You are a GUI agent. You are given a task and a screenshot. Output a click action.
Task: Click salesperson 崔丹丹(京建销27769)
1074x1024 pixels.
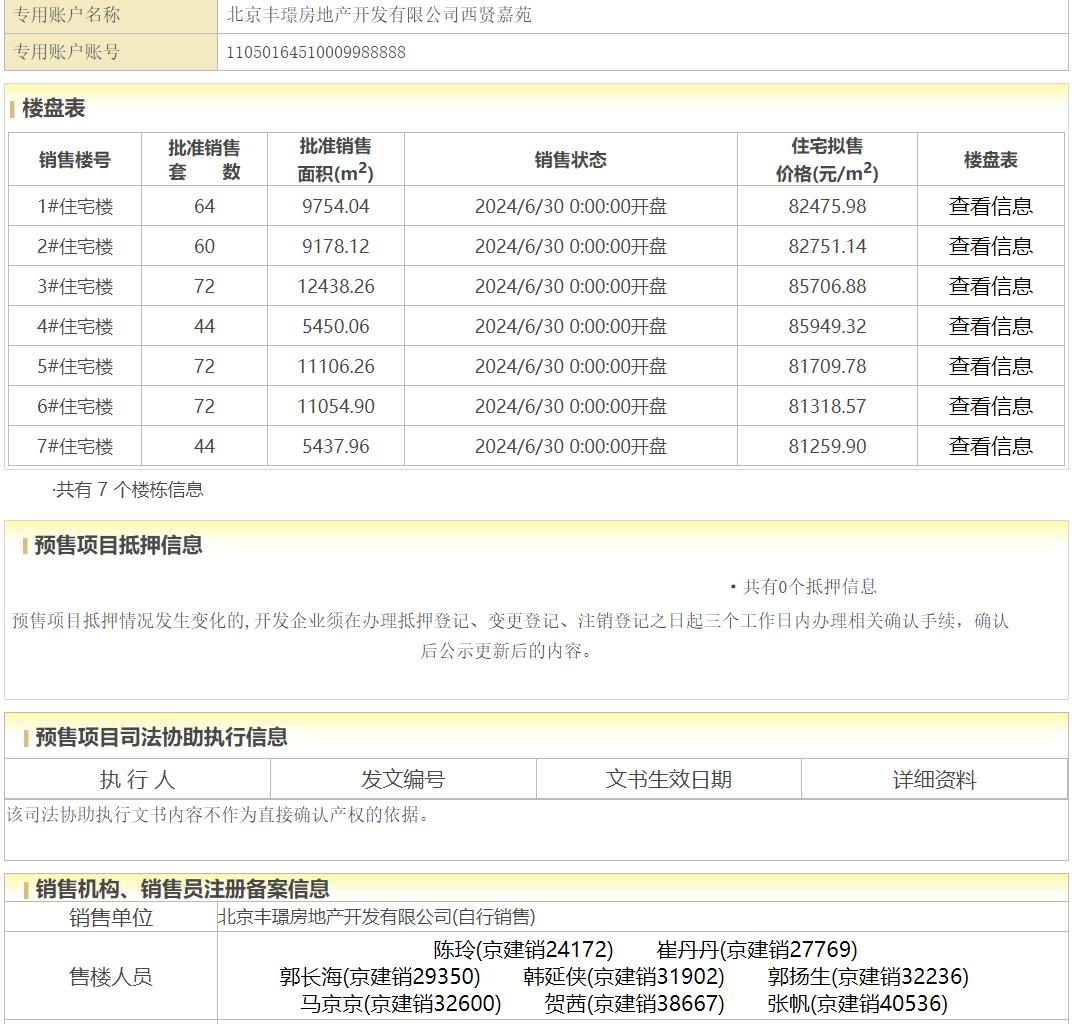click(757, 950)
